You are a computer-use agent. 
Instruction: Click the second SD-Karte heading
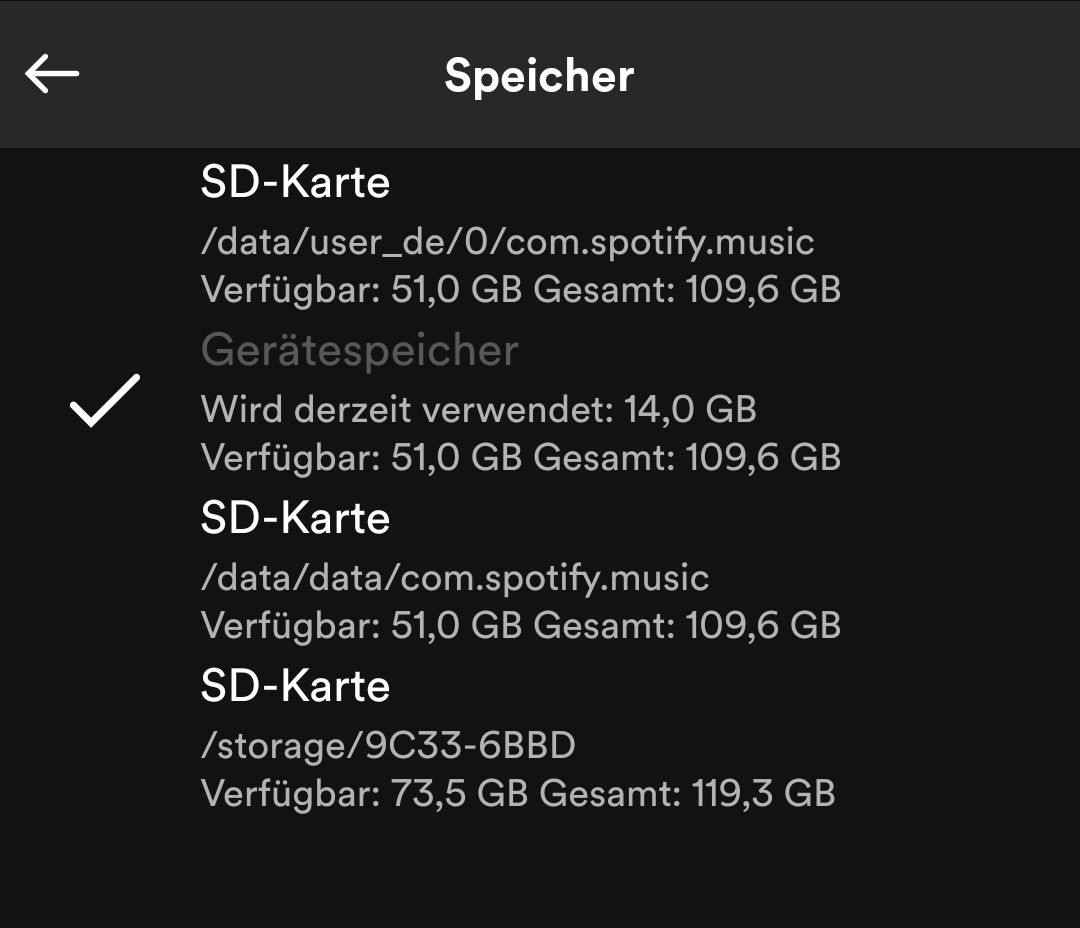pos(294,518)
